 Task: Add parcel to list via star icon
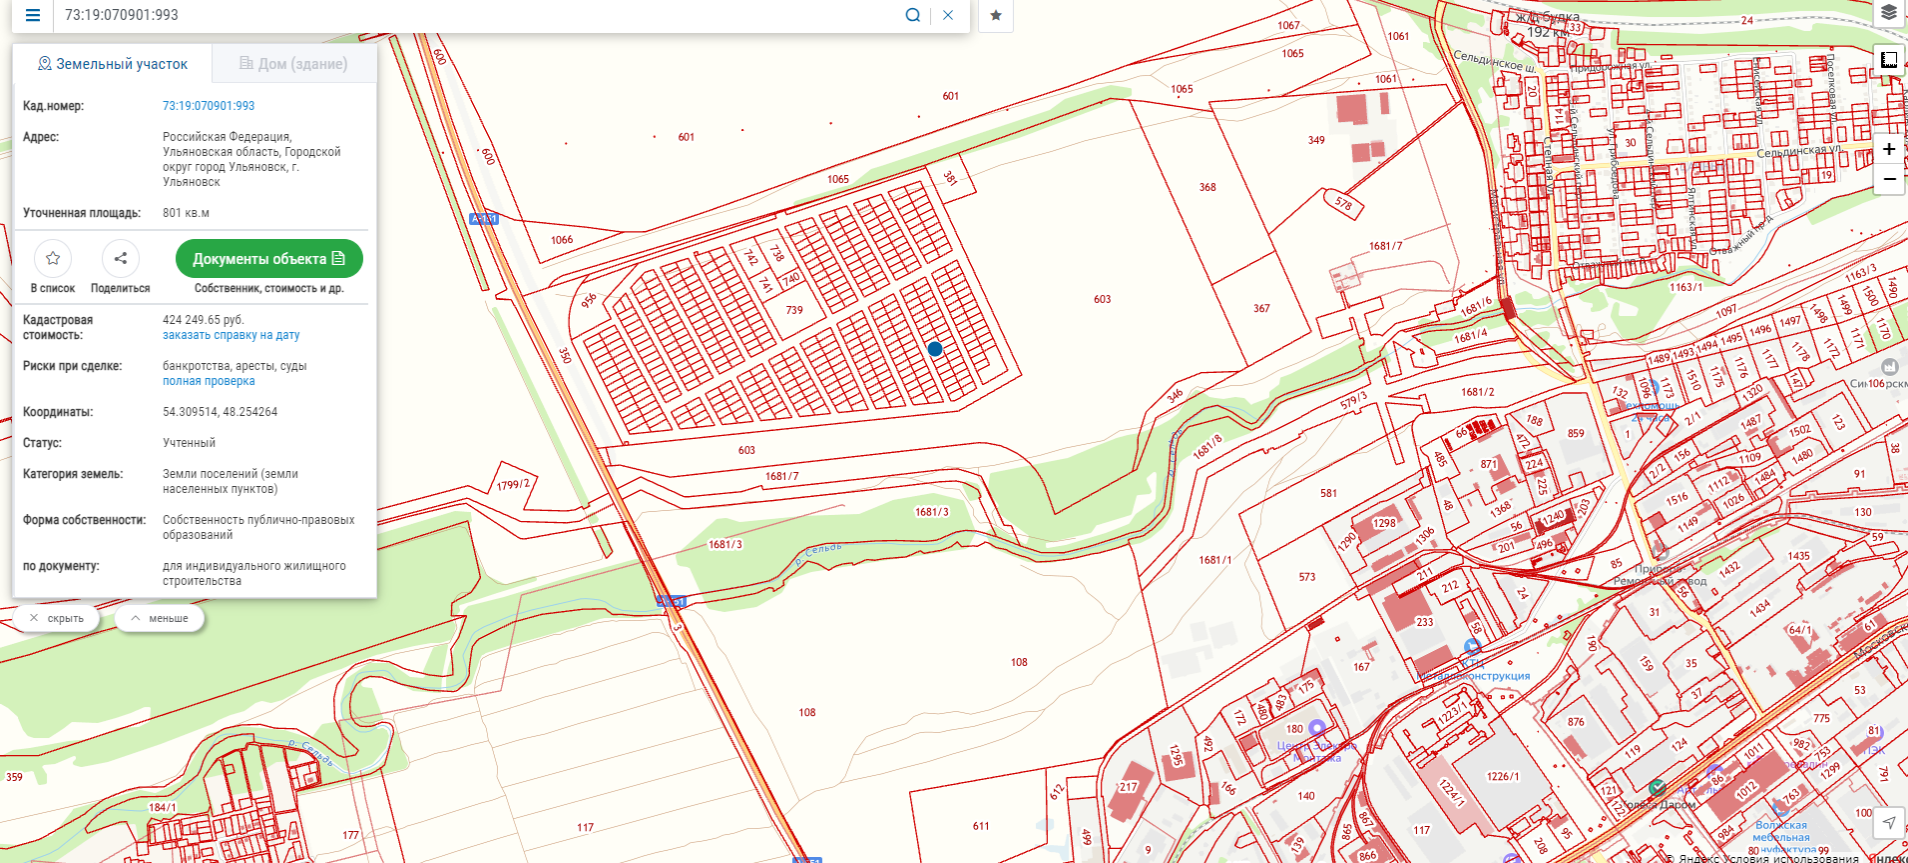point(53,259)
